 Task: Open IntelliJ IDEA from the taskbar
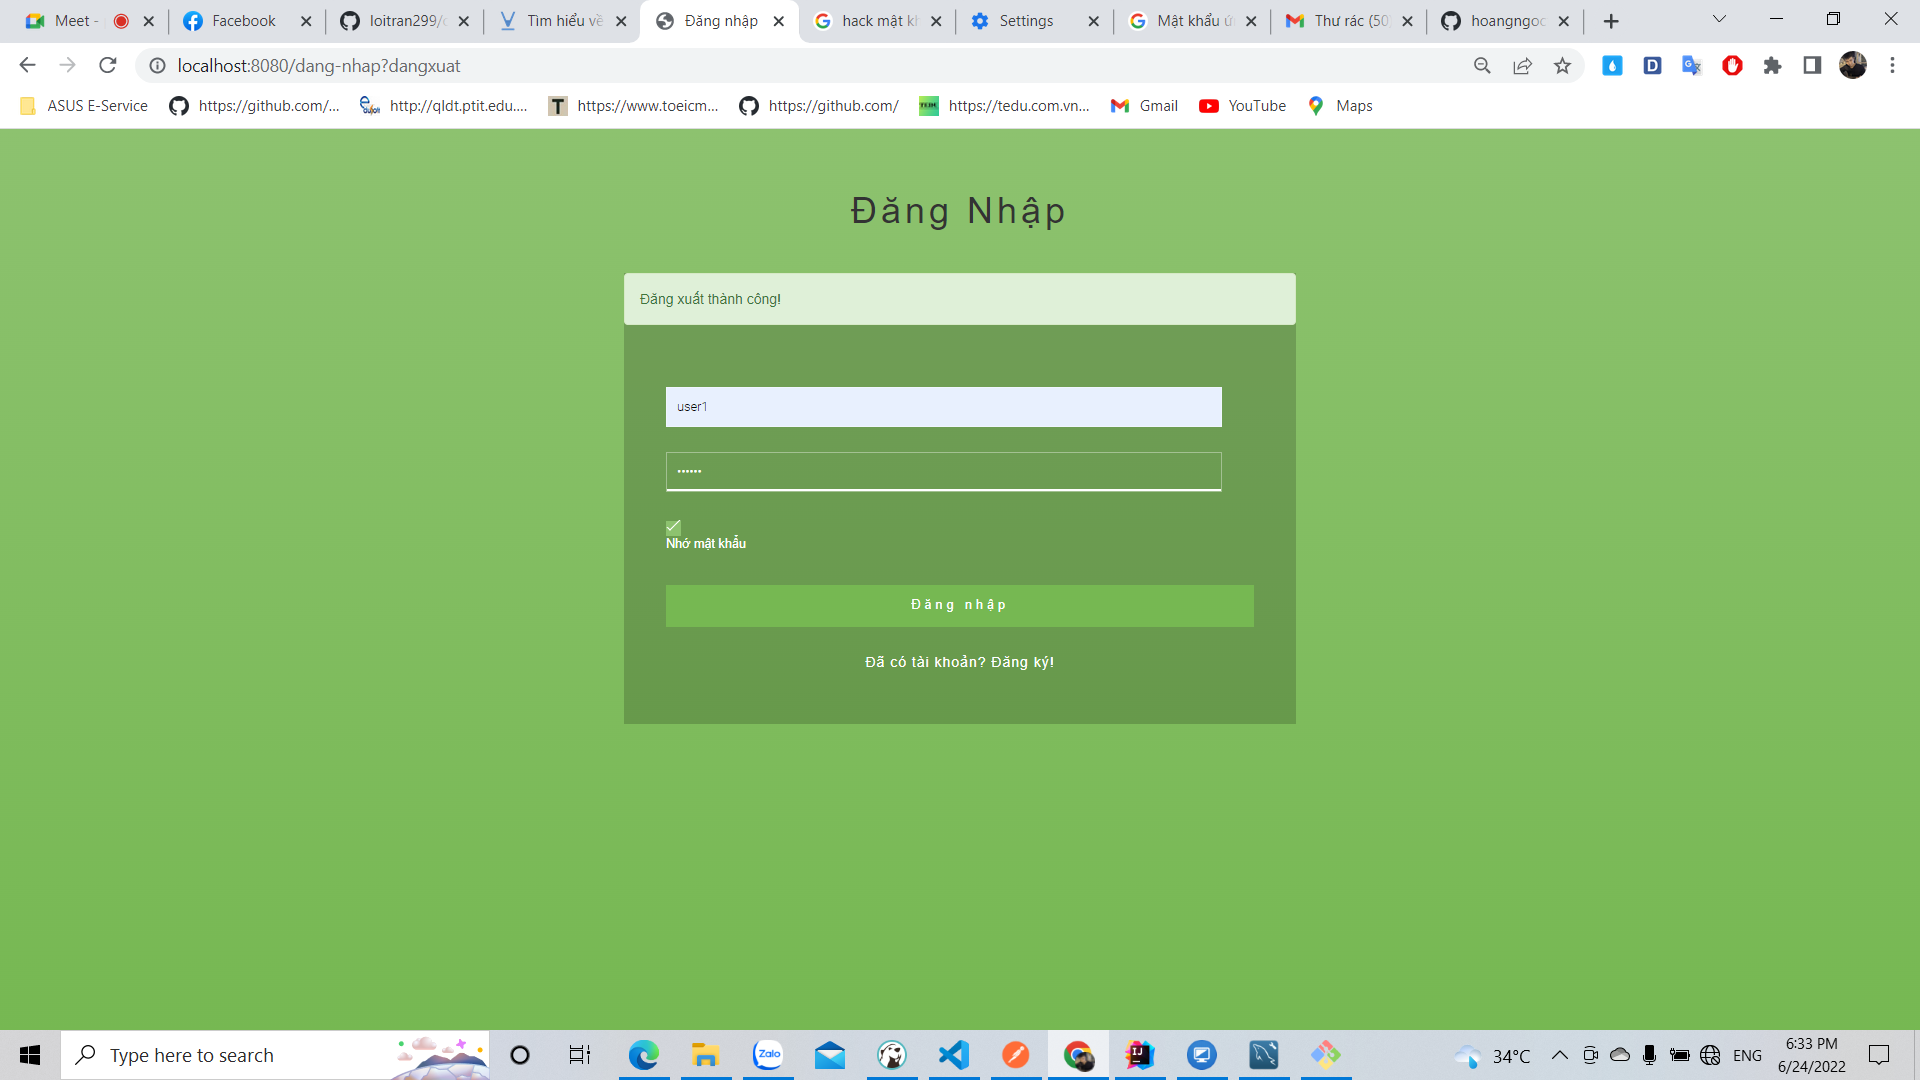(x=1139, y=1055)
